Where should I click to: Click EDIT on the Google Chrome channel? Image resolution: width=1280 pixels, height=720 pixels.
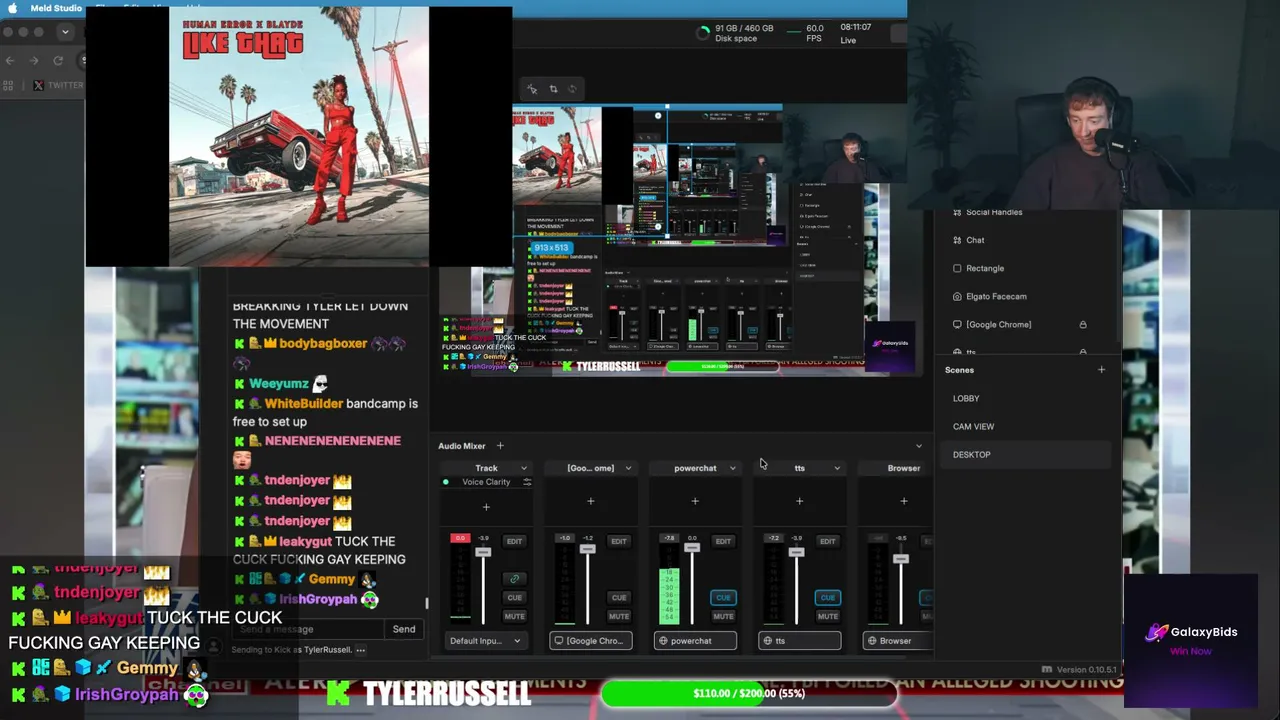619,541
